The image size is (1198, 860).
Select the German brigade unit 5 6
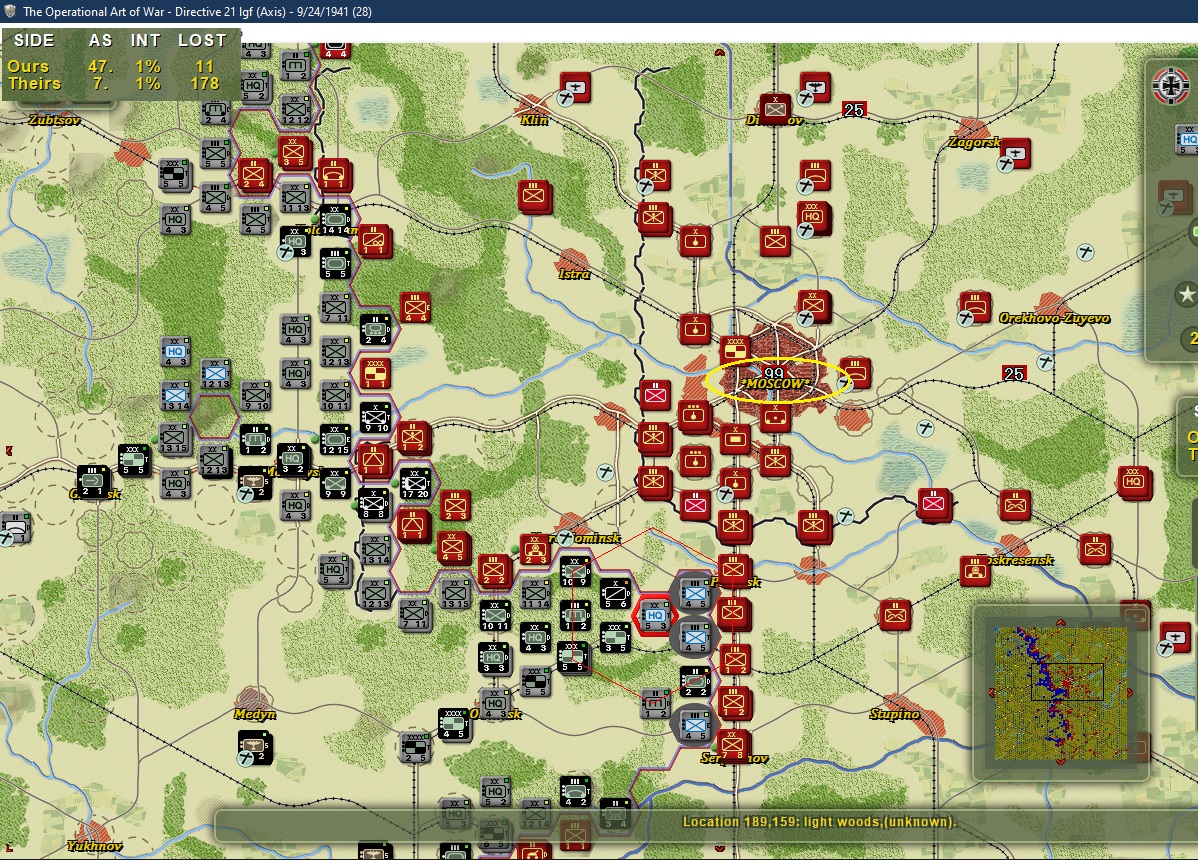615,593
